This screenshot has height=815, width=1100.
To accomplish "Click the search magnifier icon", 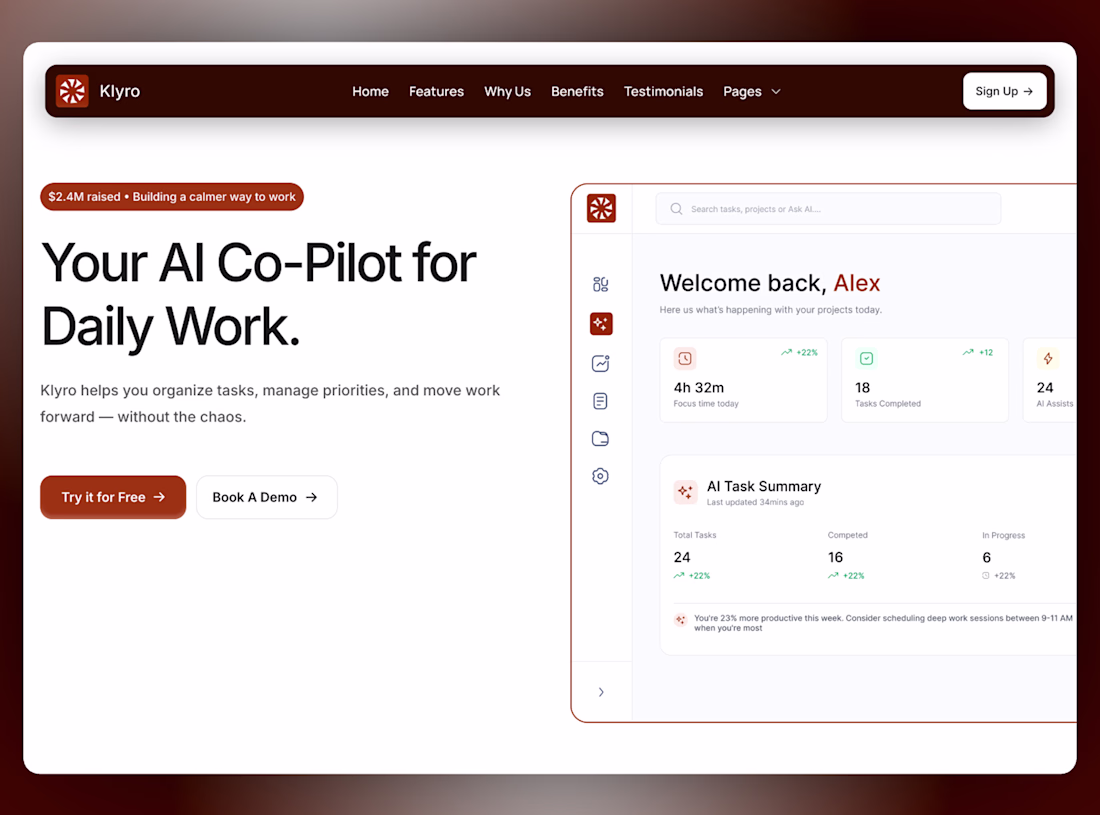I will [x=676, y=209].
